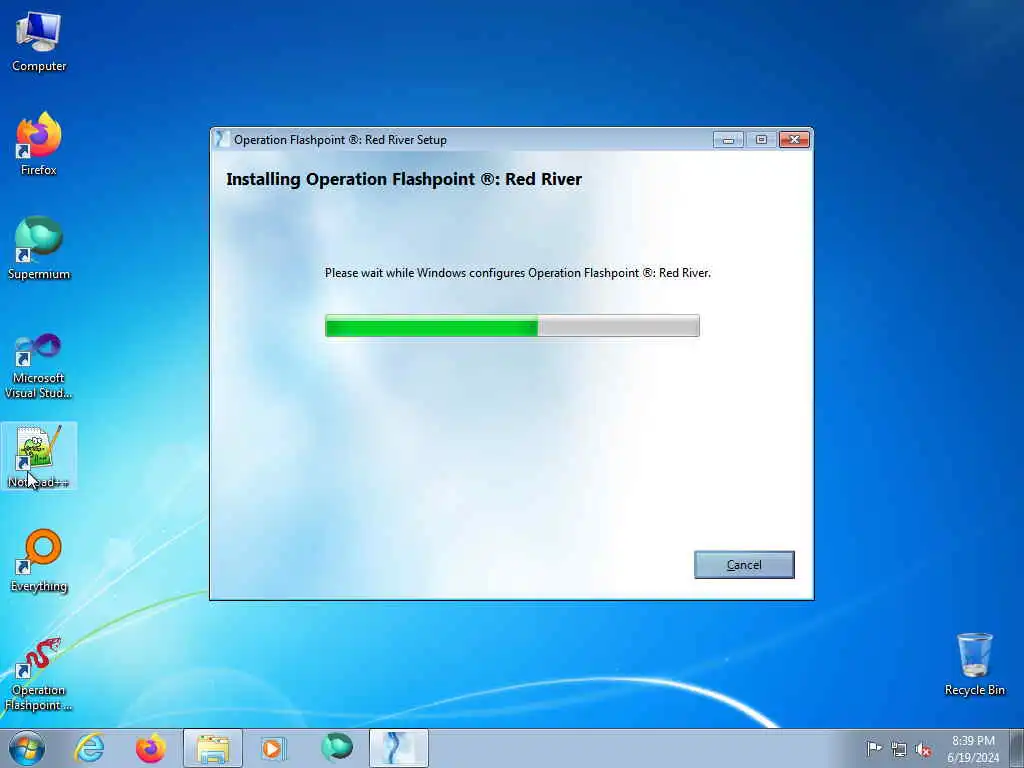Select the Recycle Bin icon

[974, 664]
